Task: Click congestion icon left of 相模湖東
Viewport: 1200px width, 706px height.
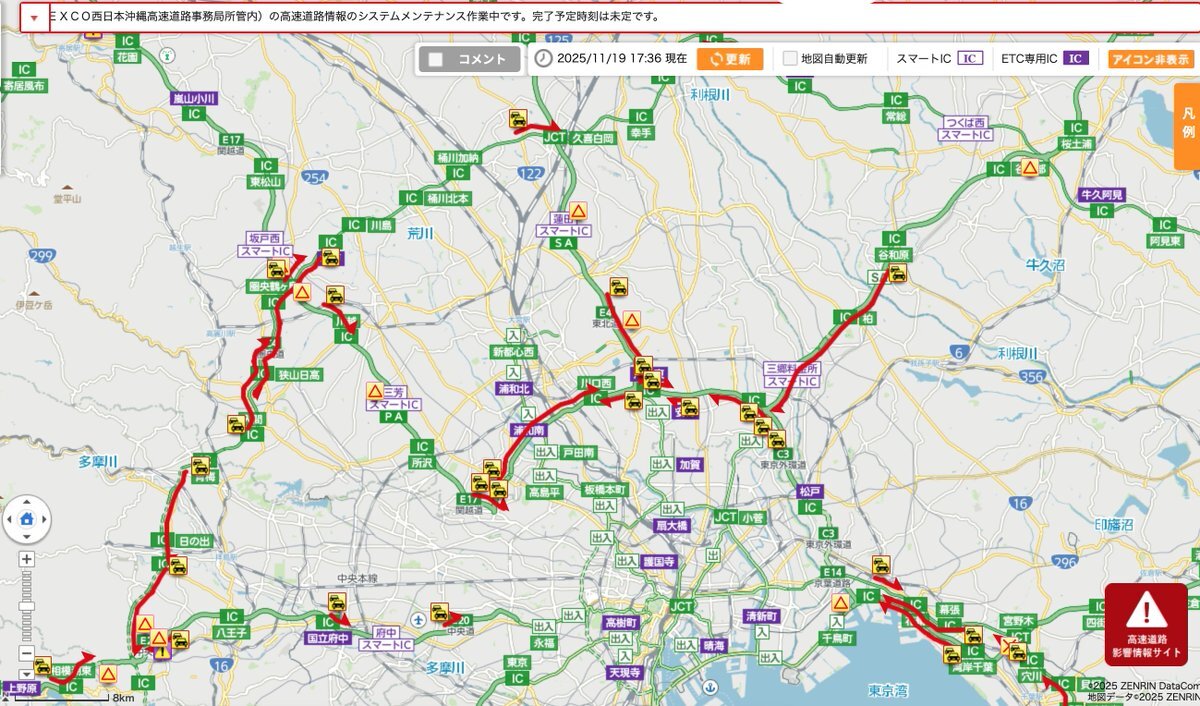Action: click(42, 666)
